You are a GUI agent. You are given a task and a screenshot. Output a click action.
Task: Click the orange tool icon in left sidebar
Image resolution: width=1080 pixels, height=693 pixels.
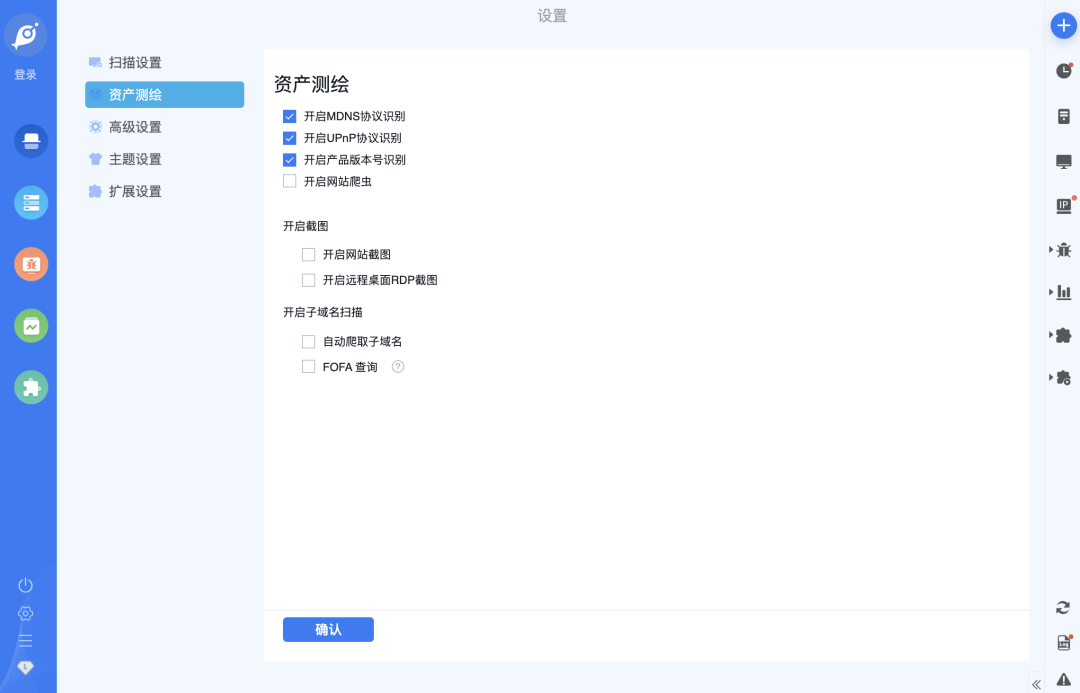[x=30, y=265]
